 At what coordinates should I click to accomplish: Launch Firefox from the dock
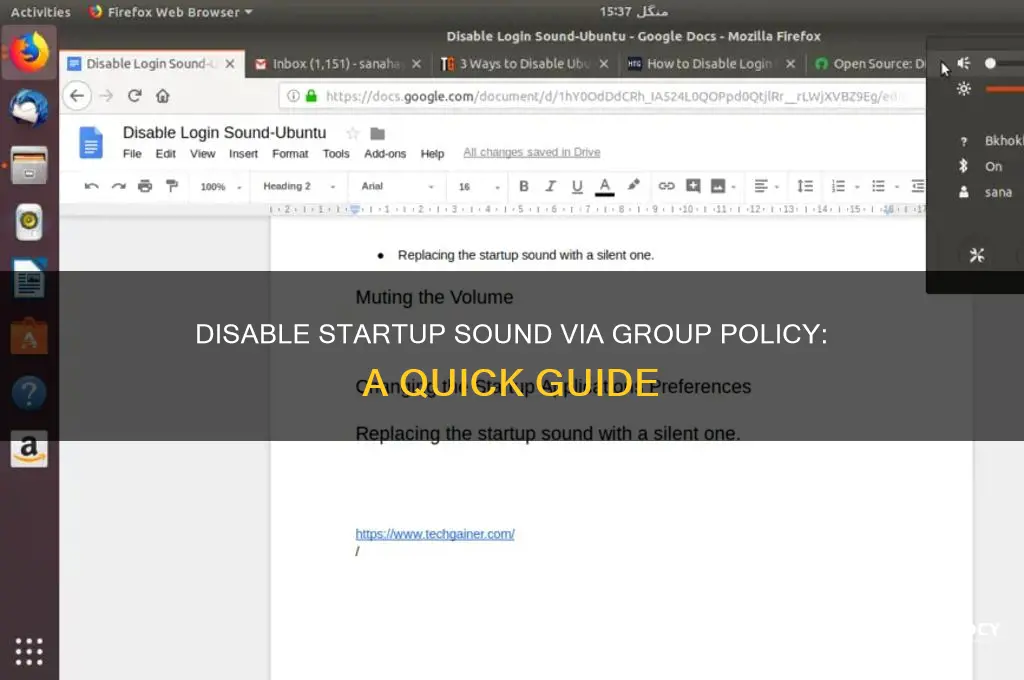click(29, 52)
